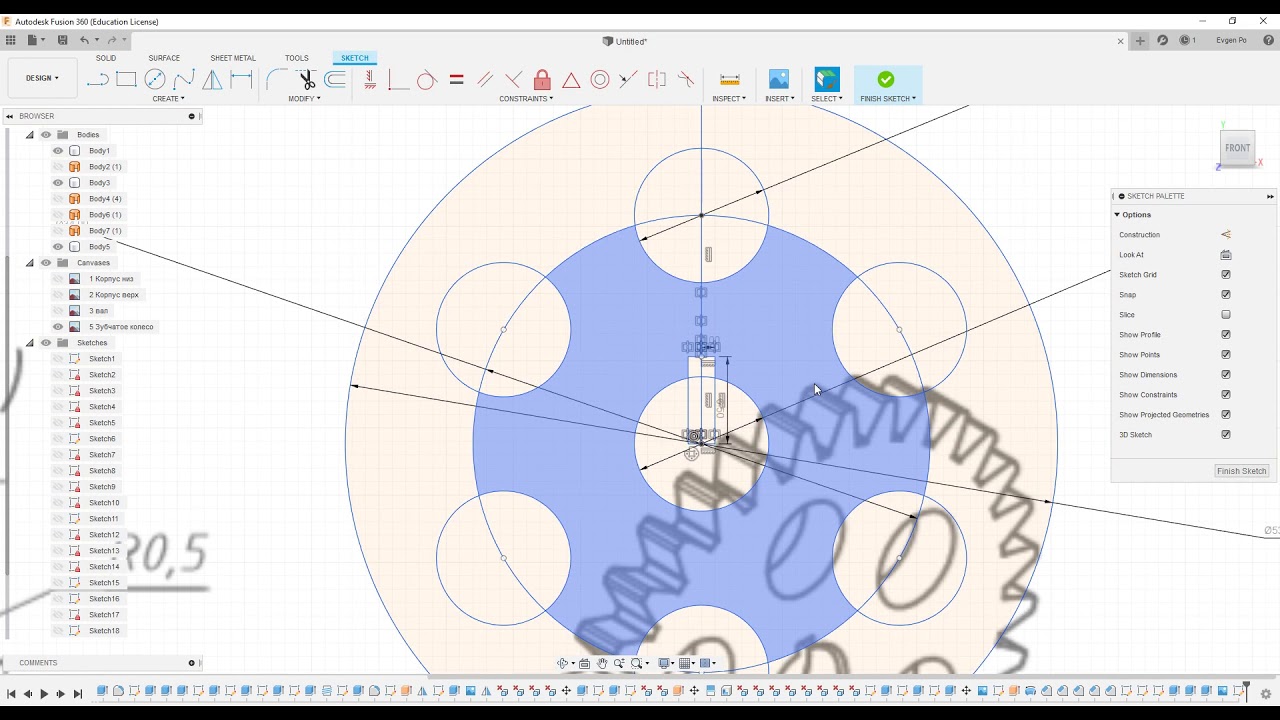Enable the Slice checkbox
The height and width of the screenshot is (720, 1280).
click(1226, 315)
